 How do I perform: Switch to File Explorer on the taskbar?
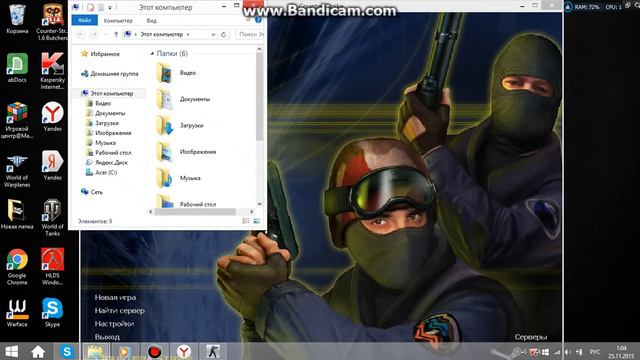click(x=96, y=351)
